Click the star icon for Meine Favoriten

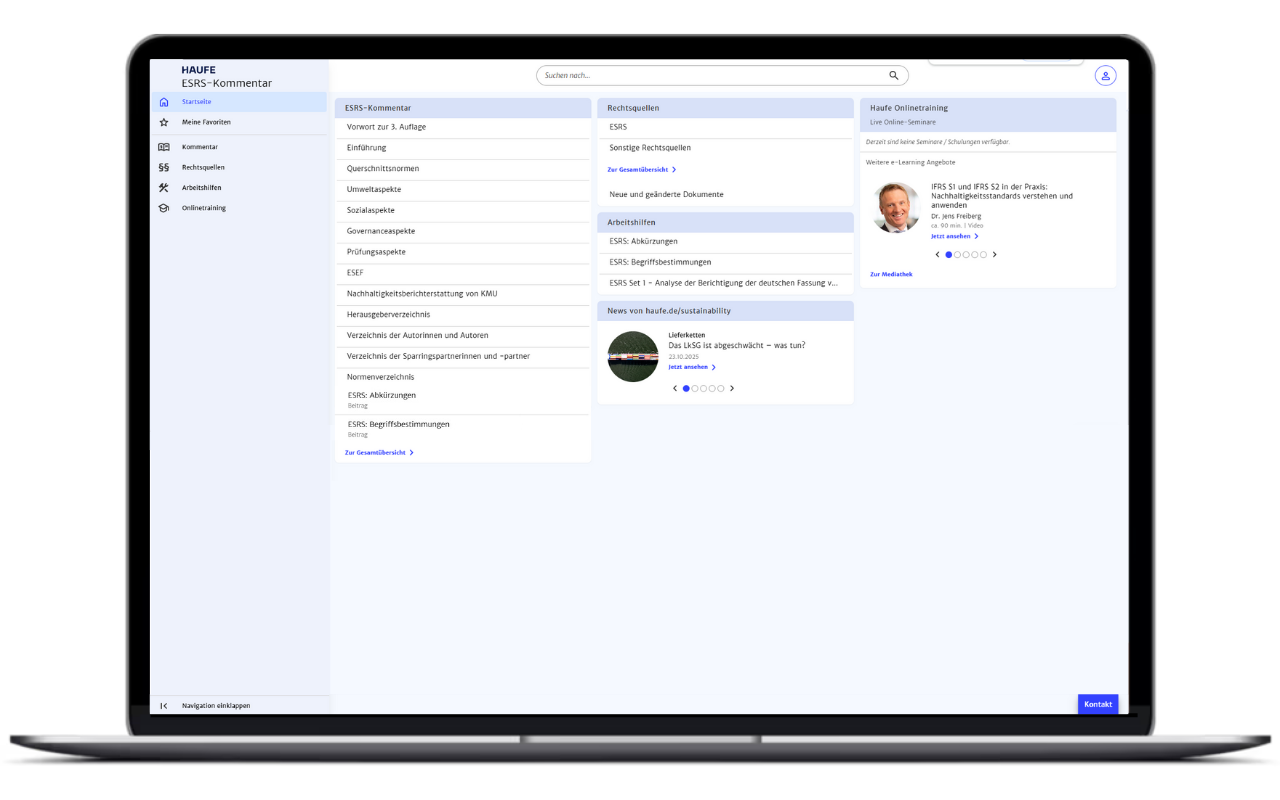[x=164, y=122]
